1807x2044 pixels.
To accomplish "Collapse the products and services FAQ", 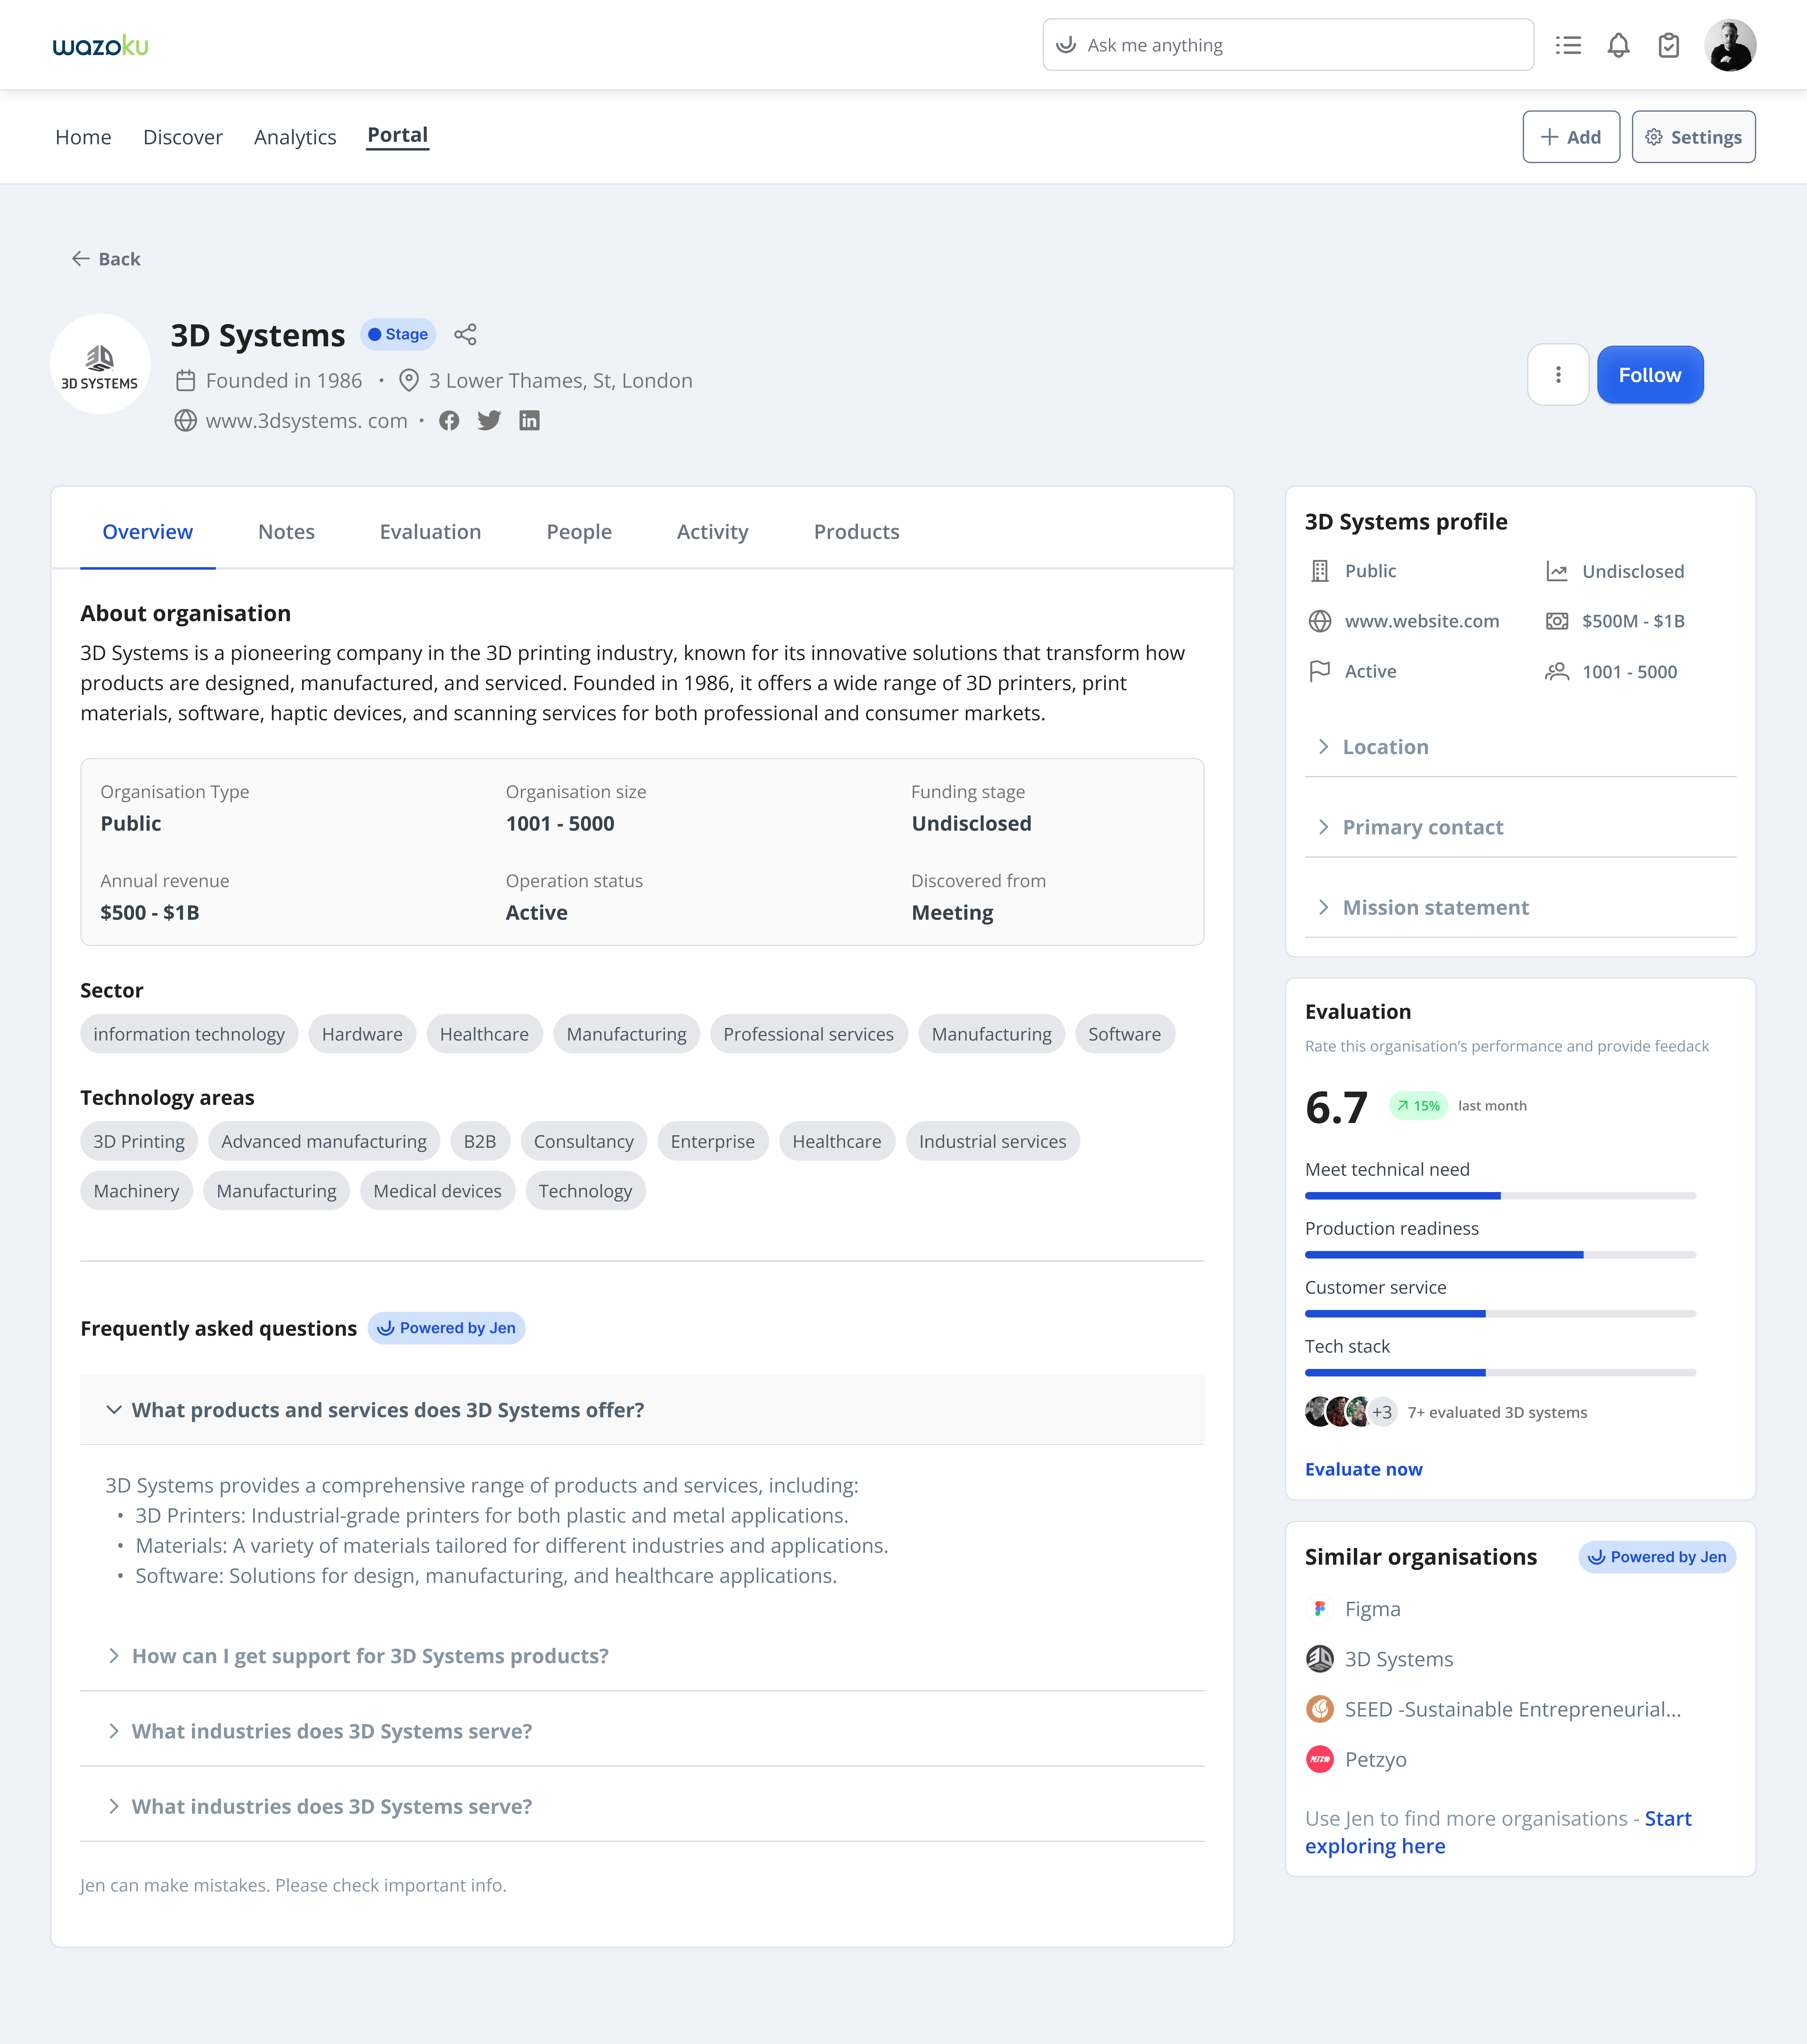I will coord(388,1410).
